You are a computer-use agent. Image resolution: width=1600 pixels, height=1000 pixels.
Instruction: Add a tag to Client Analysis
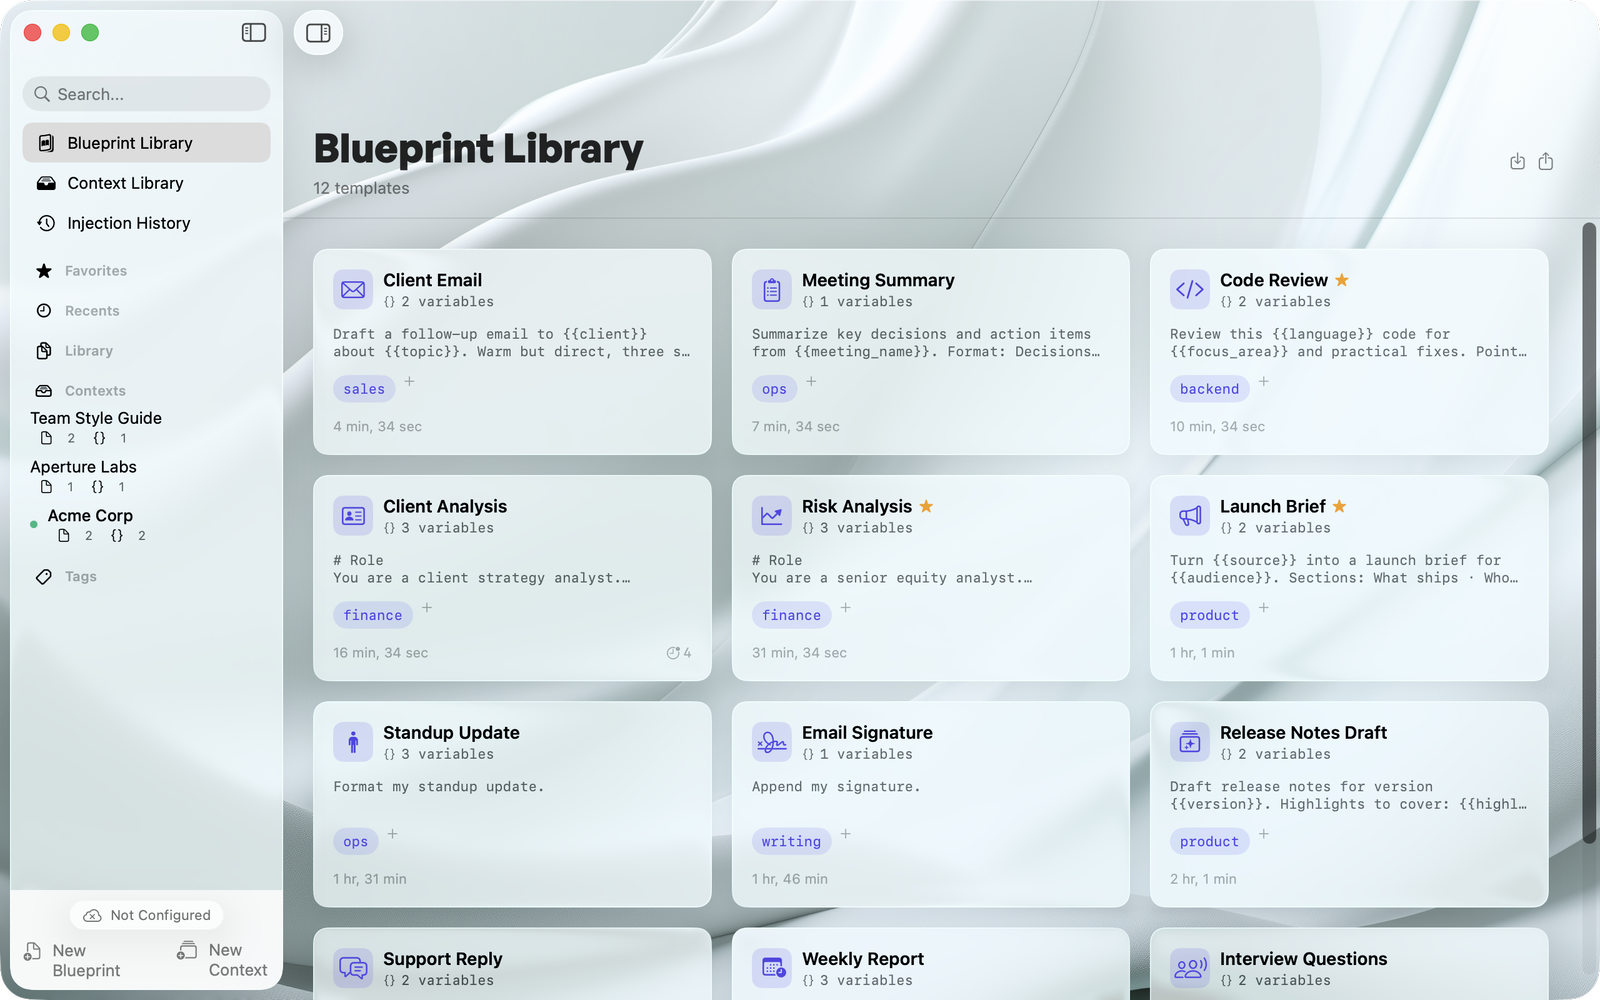(427, 608)
